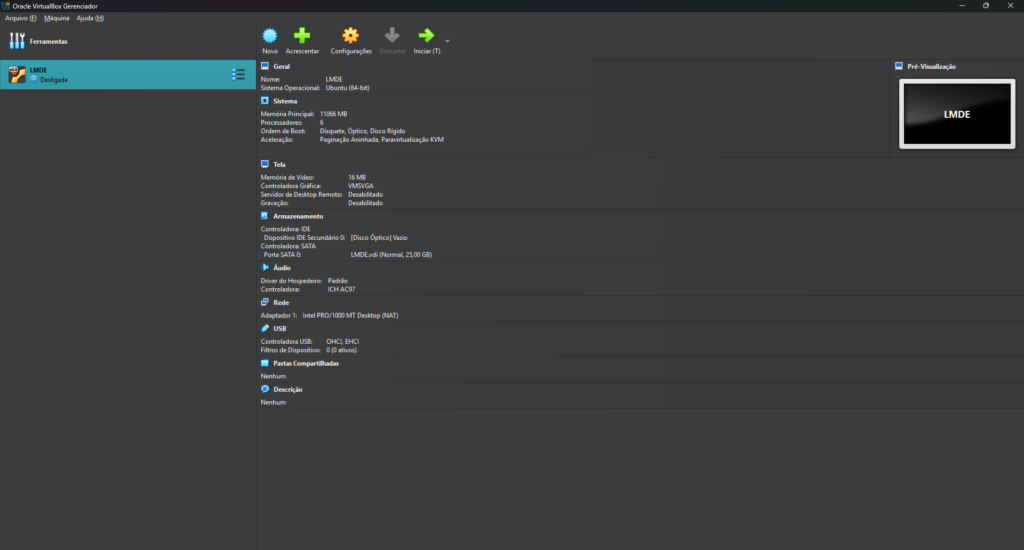1024x550 pixels.
Task: Click the LMDE machine OS icon
Action: tap(16, 74)
